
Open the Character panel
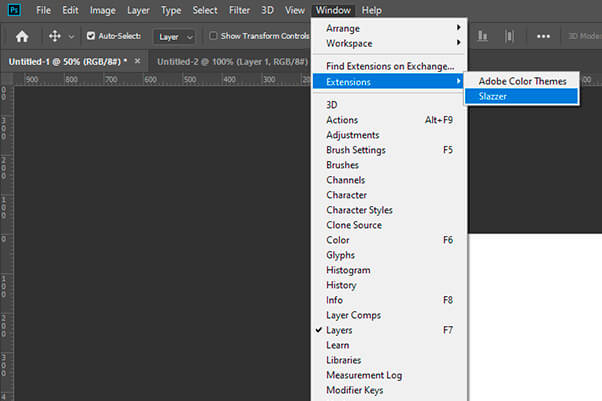click(x=389, y=195)
